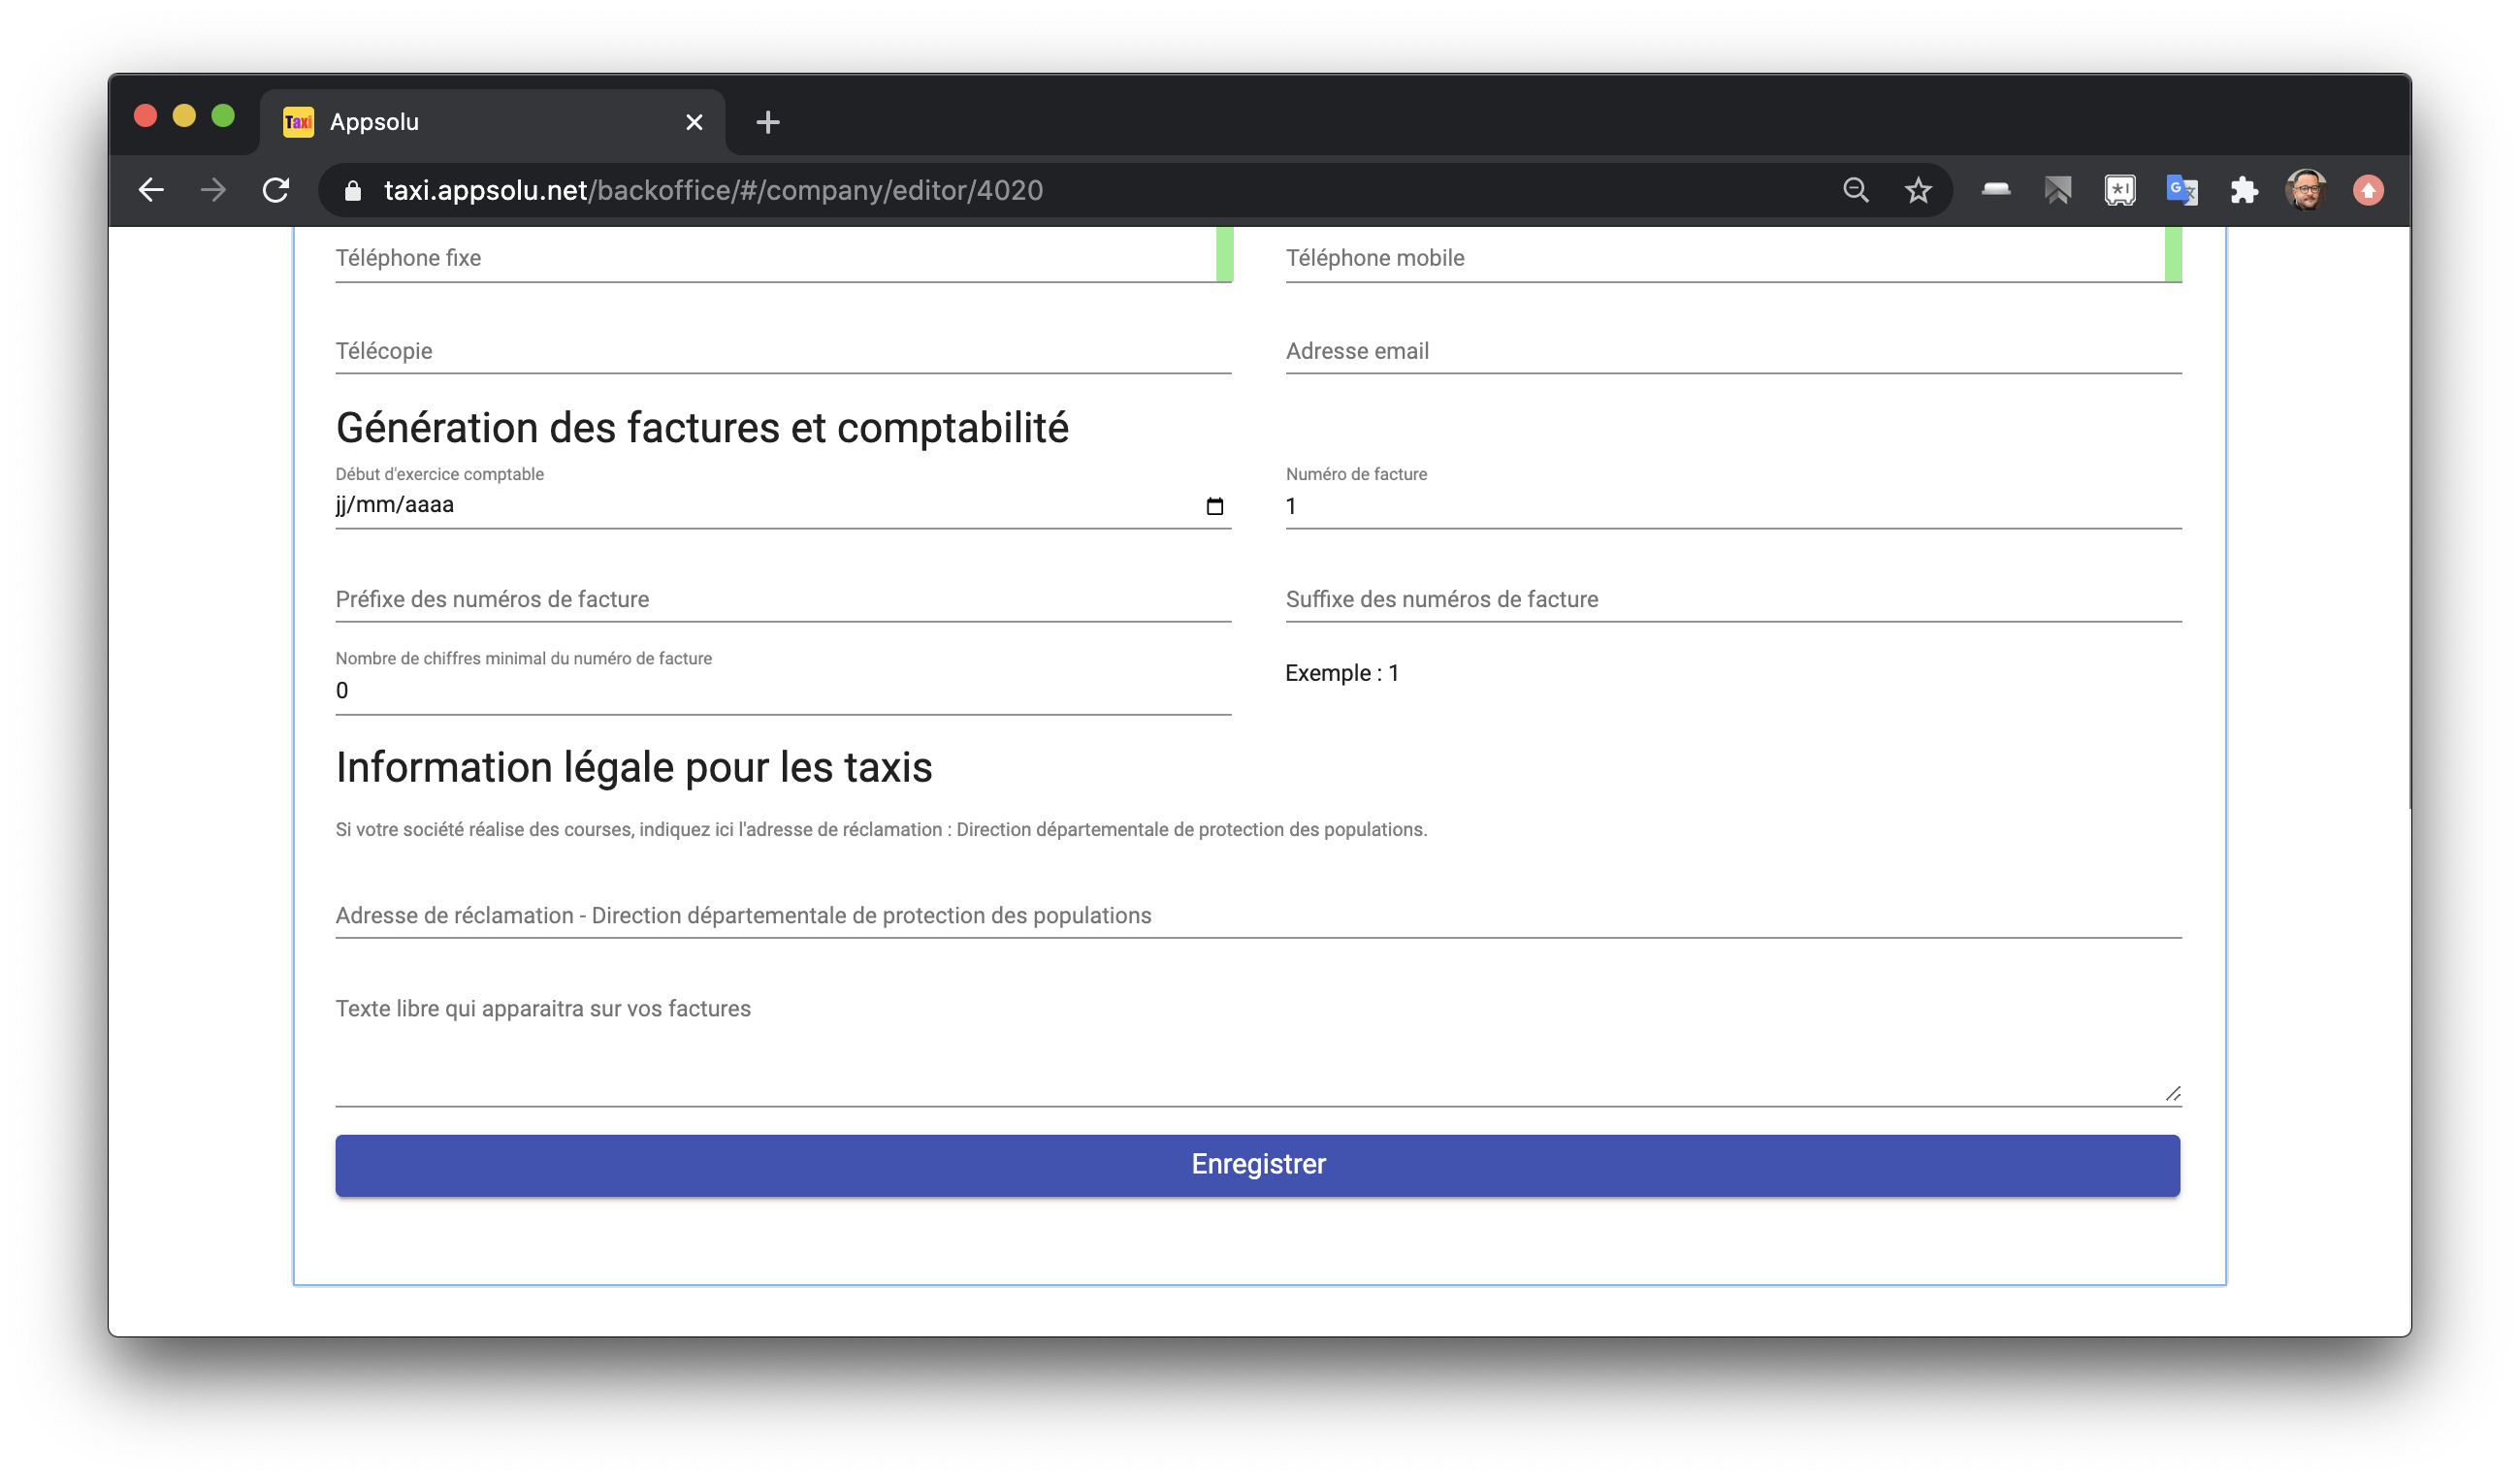2520x1480 pixels.
Task: Click the Numéro de facture field
Action: [x=1732, y=506]
